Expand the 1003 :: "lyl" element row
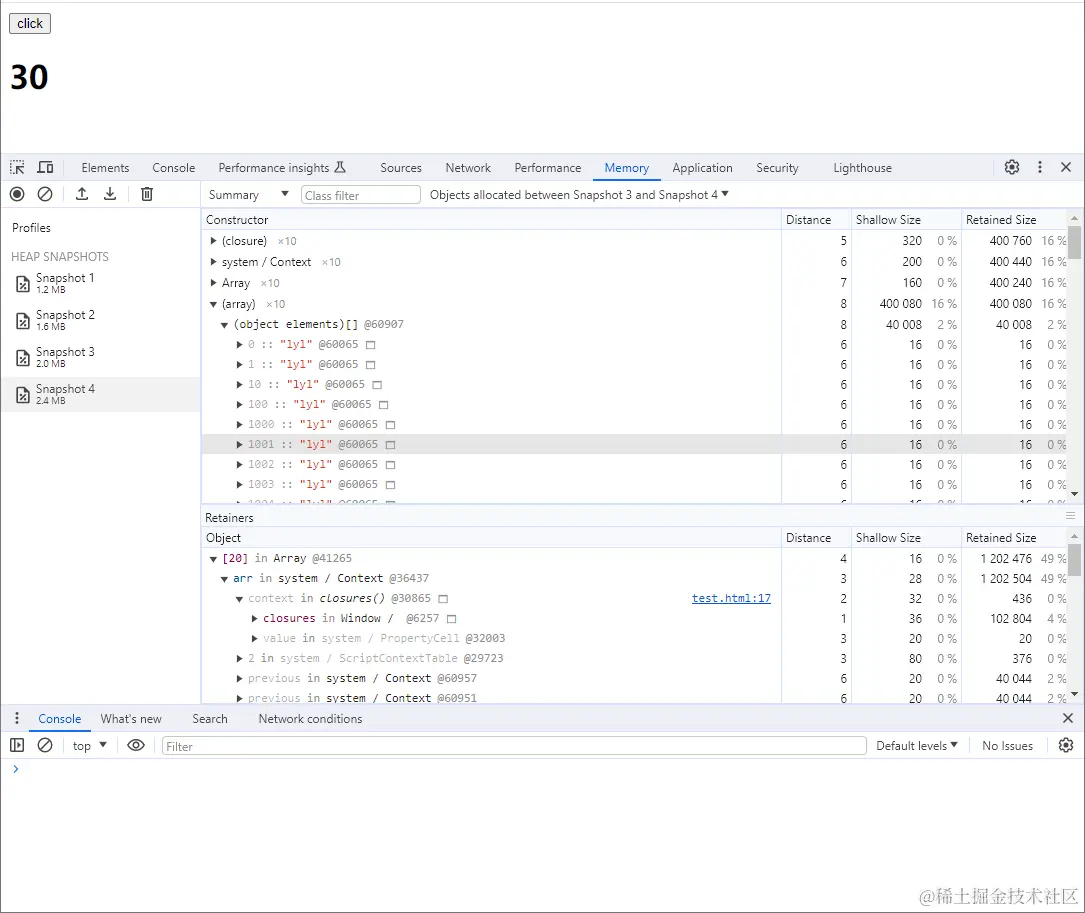 239,485
